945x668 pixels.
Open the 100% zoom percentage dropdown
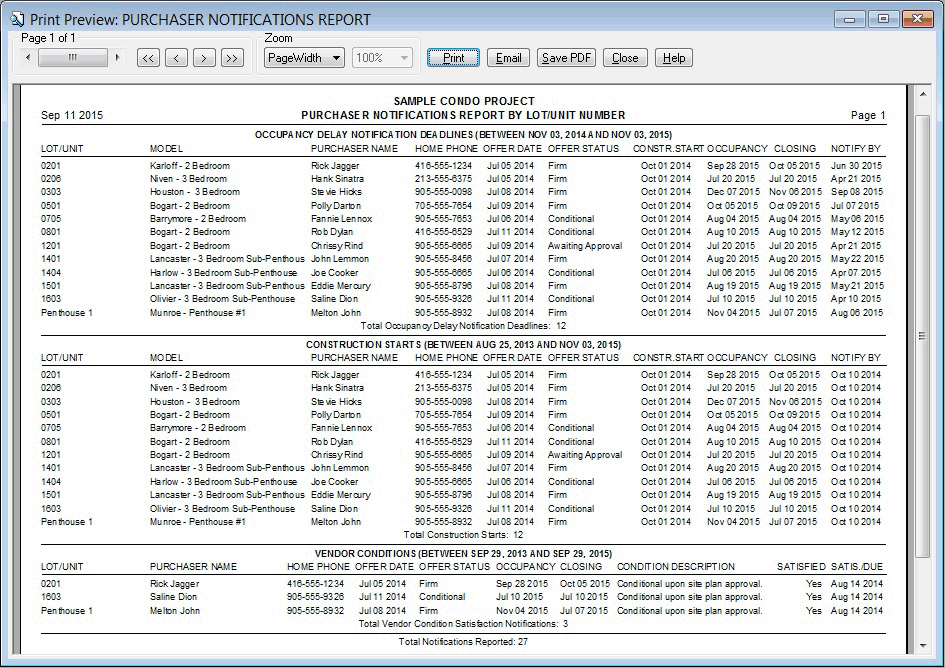[382, 58]
